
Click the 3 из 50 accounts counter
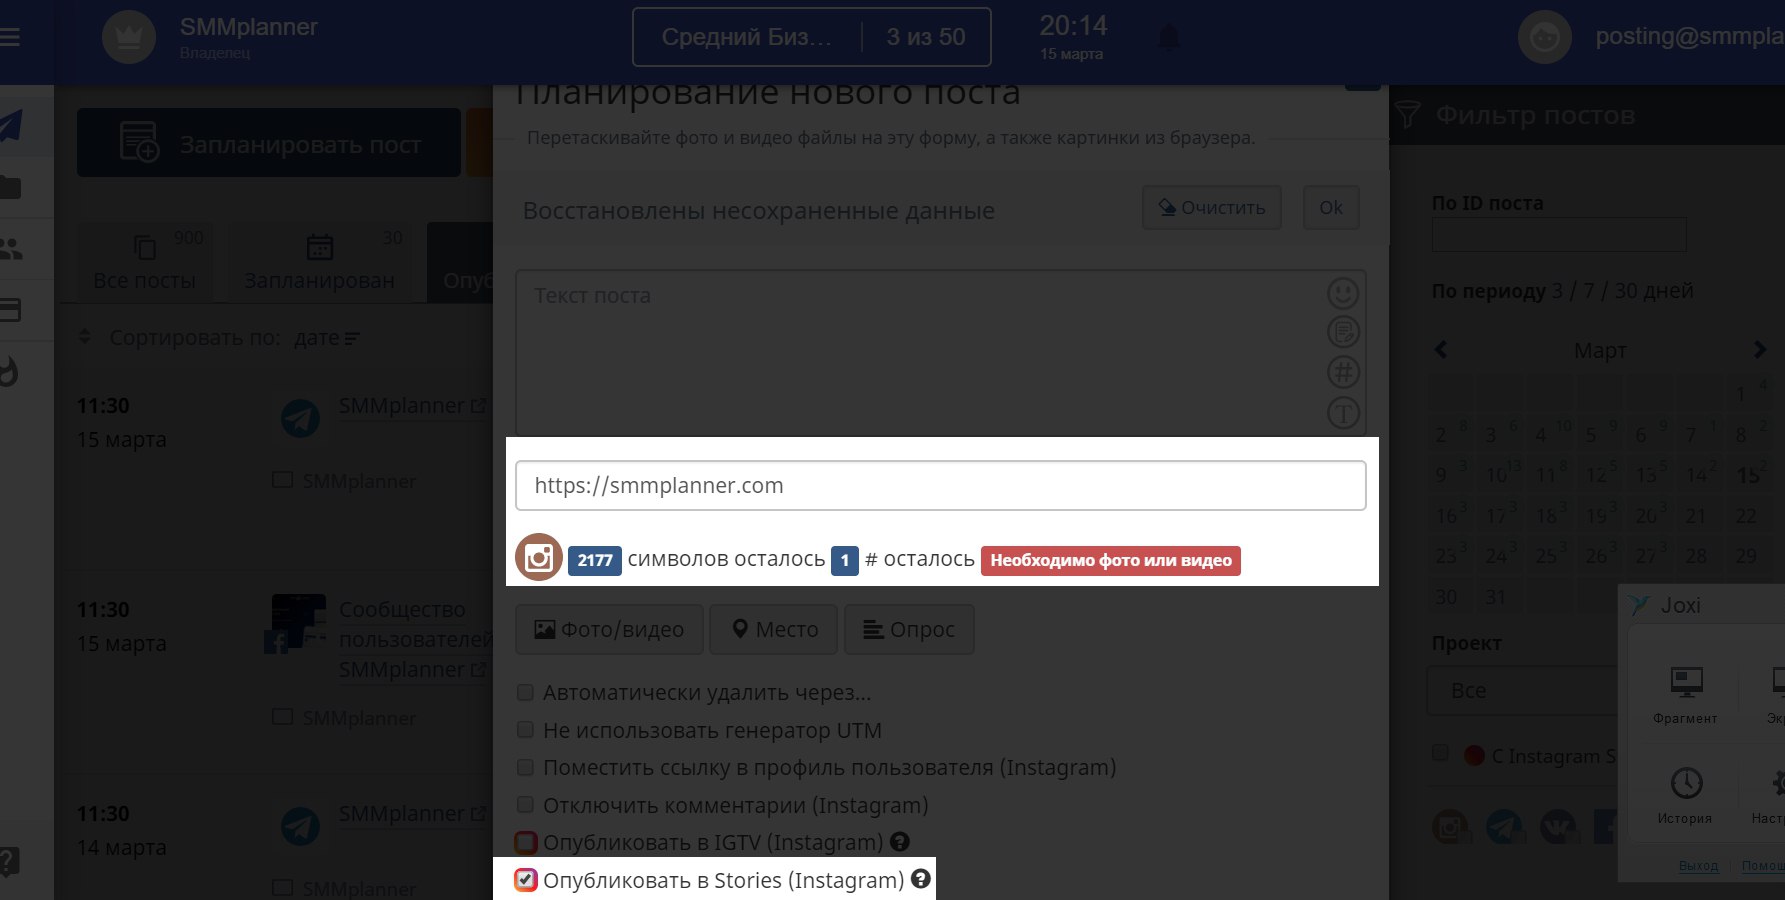click(x=926, y=37)
